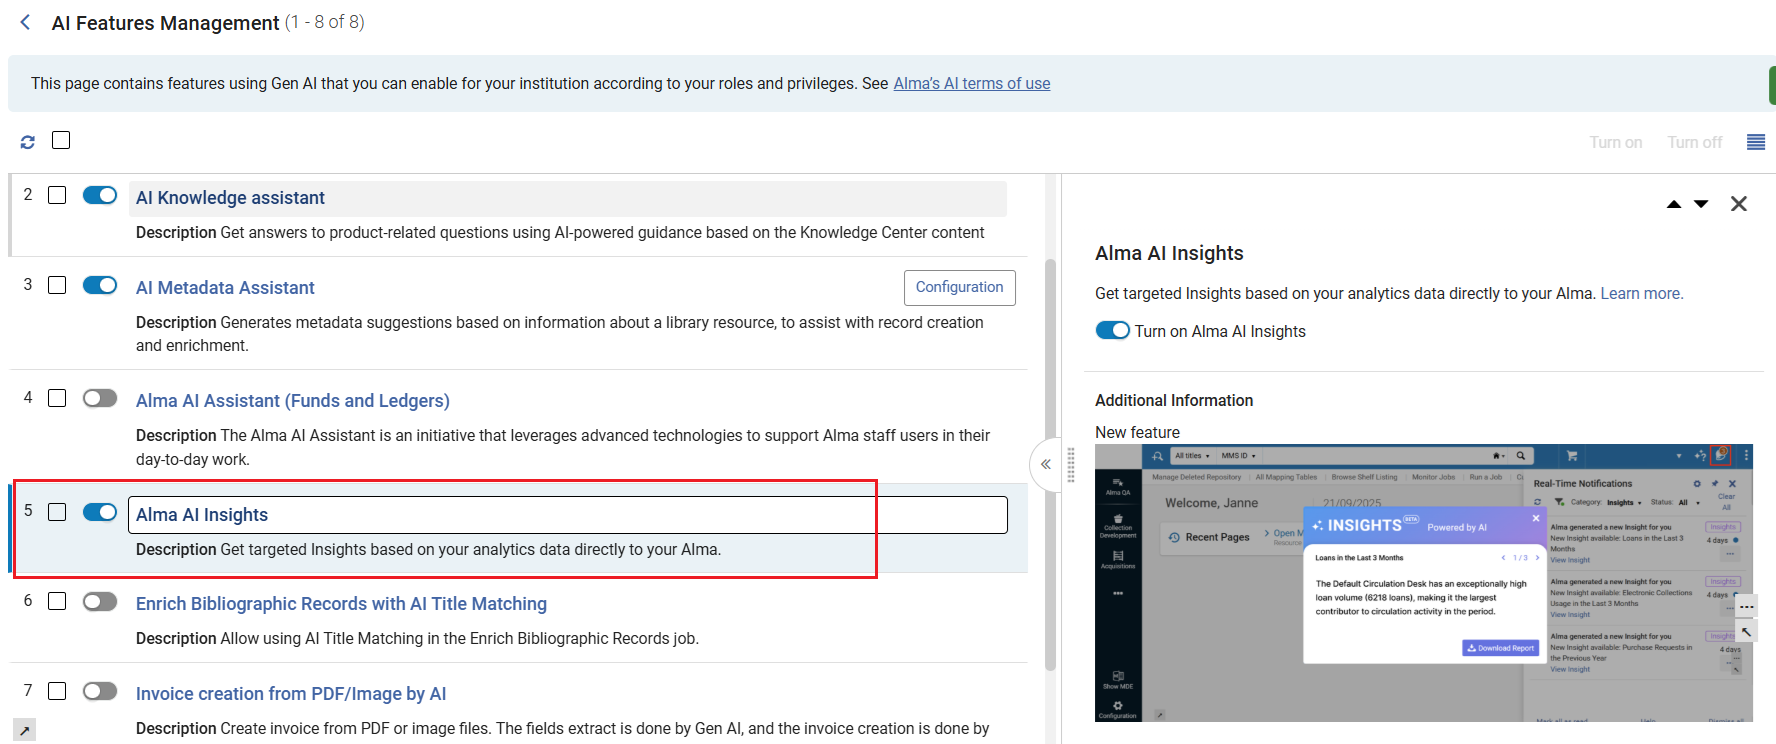Viewport: 1776px width, 744px height.
Task: Click the feature list vertical scrollbar
Action: tap(1050, 465)
